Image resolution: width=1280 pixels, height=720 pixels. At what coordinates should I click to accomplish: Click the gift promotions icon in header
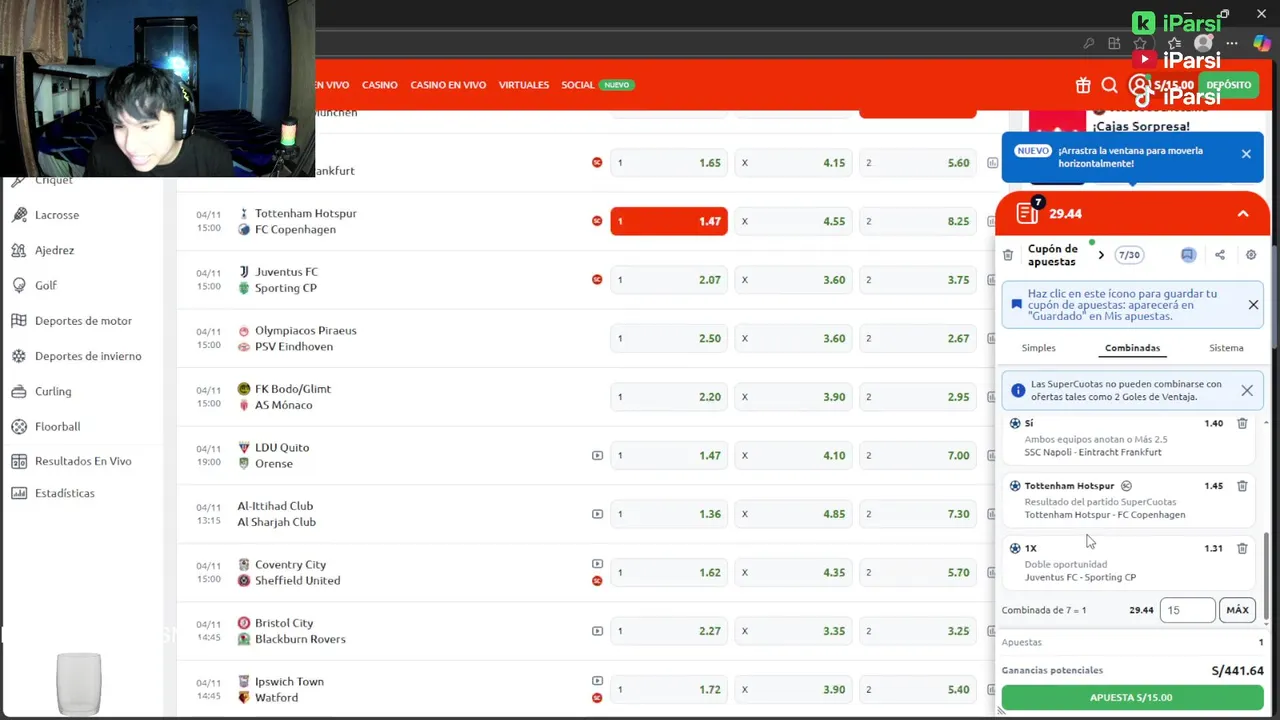pos(1083,86)
